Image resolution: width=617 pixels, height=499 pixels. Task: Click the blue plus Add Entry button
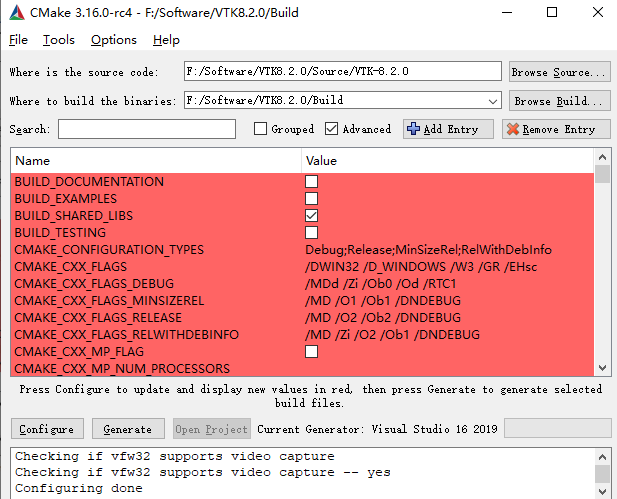[448, 129]
